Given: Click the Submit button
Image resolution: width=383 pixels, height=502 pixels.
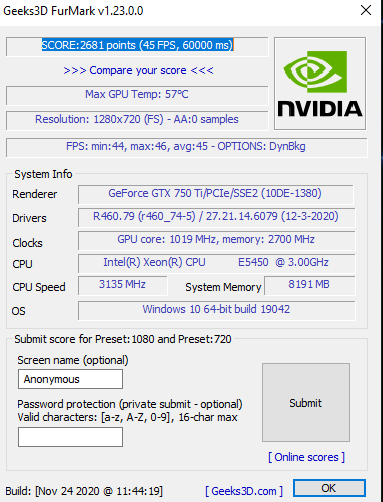Looking at the screenshot, I should coord(306,403).
